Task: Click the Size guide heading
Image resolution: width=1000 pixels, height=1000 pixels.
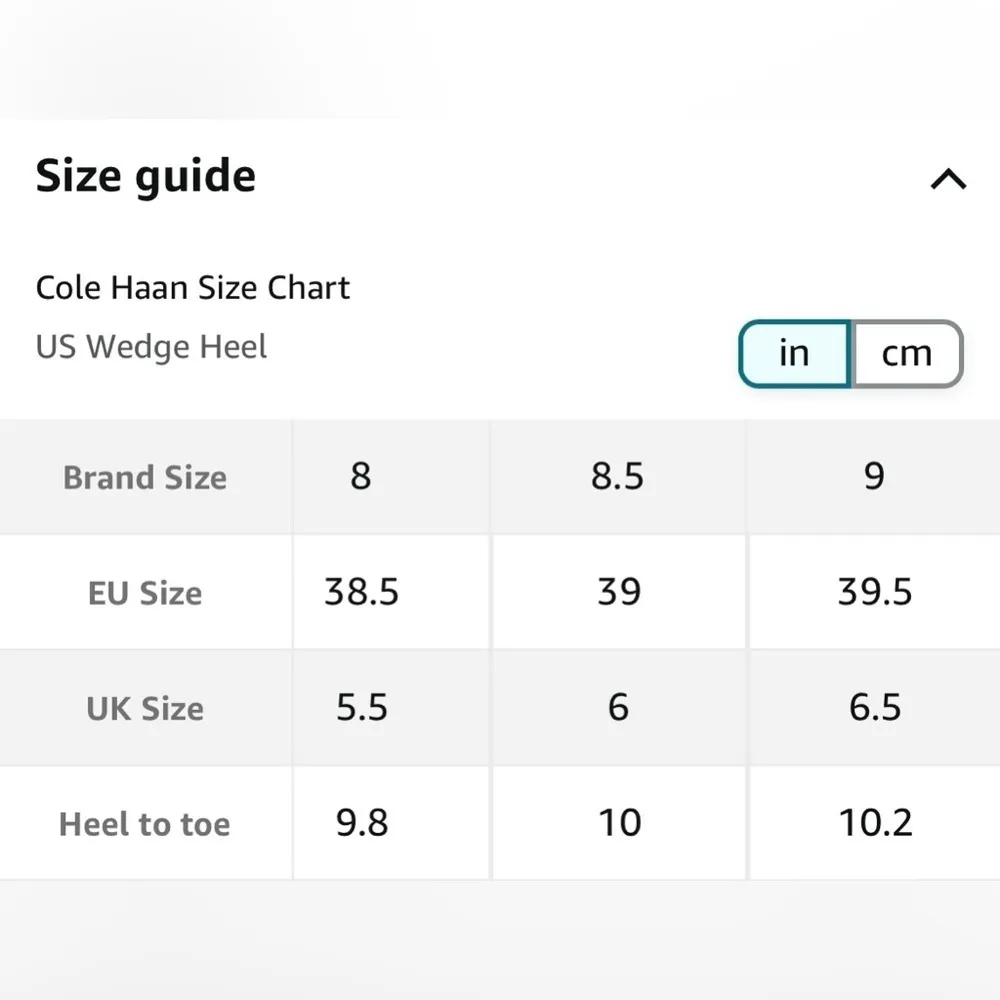Action: click(x=146, y=177)
